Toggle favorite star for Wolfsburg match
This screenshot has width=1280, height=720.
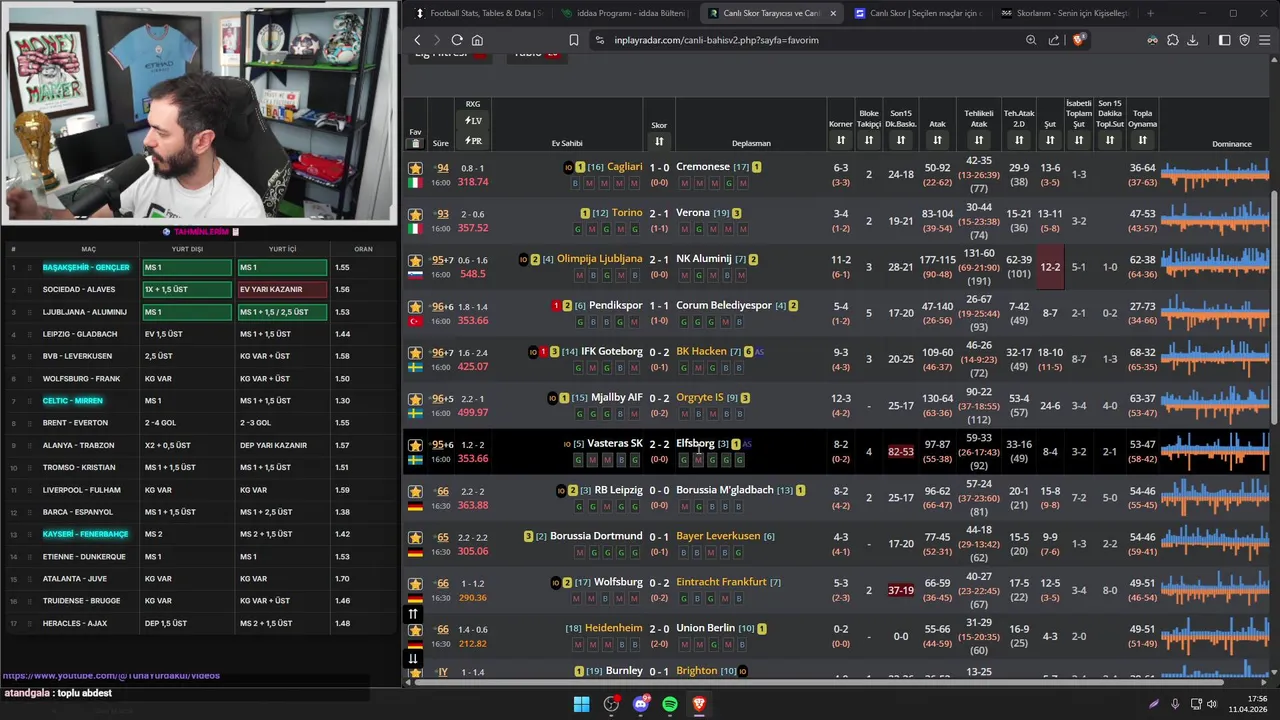coord(415,583)
